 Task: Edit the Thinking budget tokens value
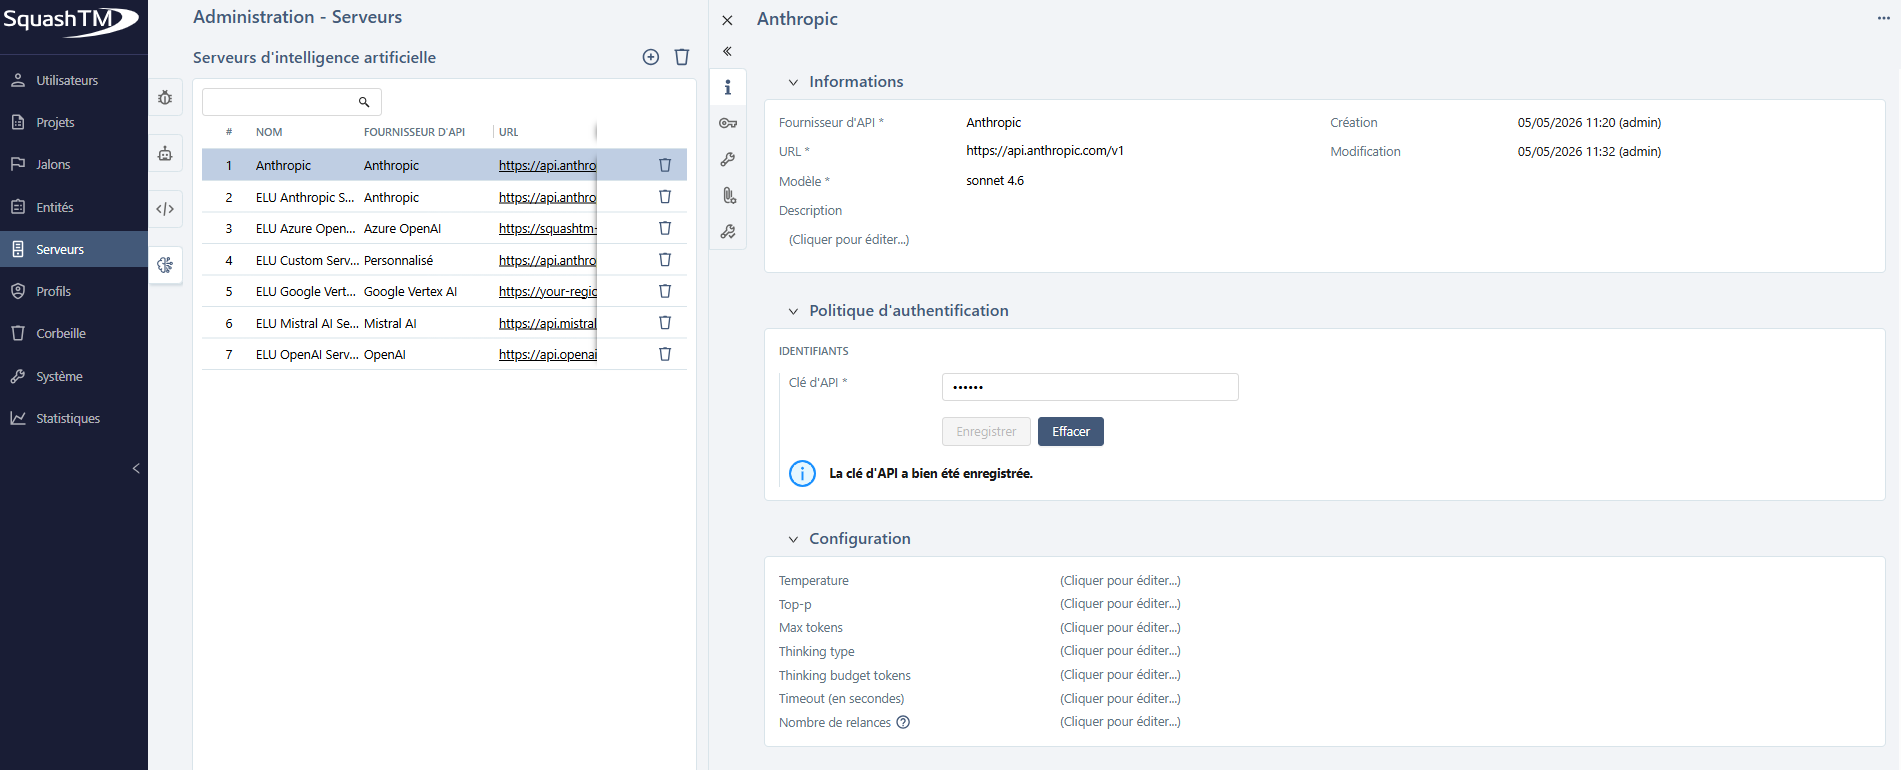[1120, 675]
